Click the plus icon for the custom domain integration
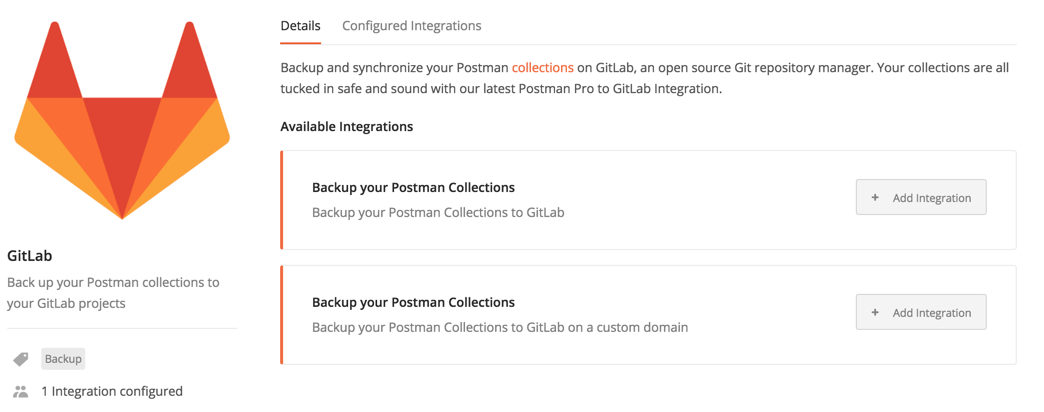The width and height of the screenshot is (1044, 412). 875,313
